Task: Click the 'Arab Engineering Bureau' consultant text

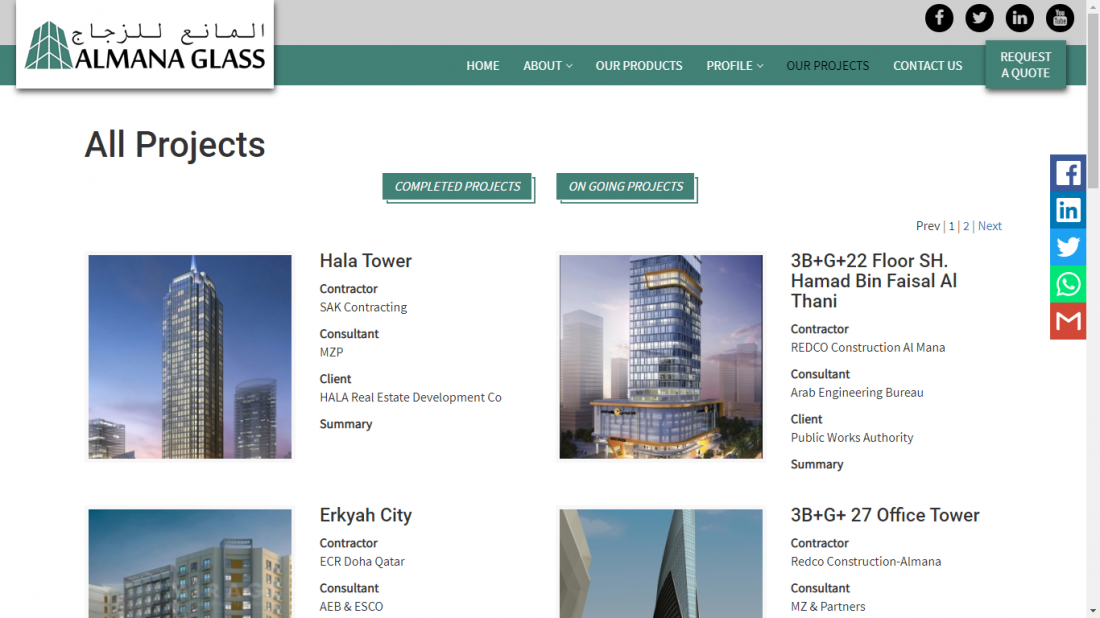Action: click(x=857, y=393)
